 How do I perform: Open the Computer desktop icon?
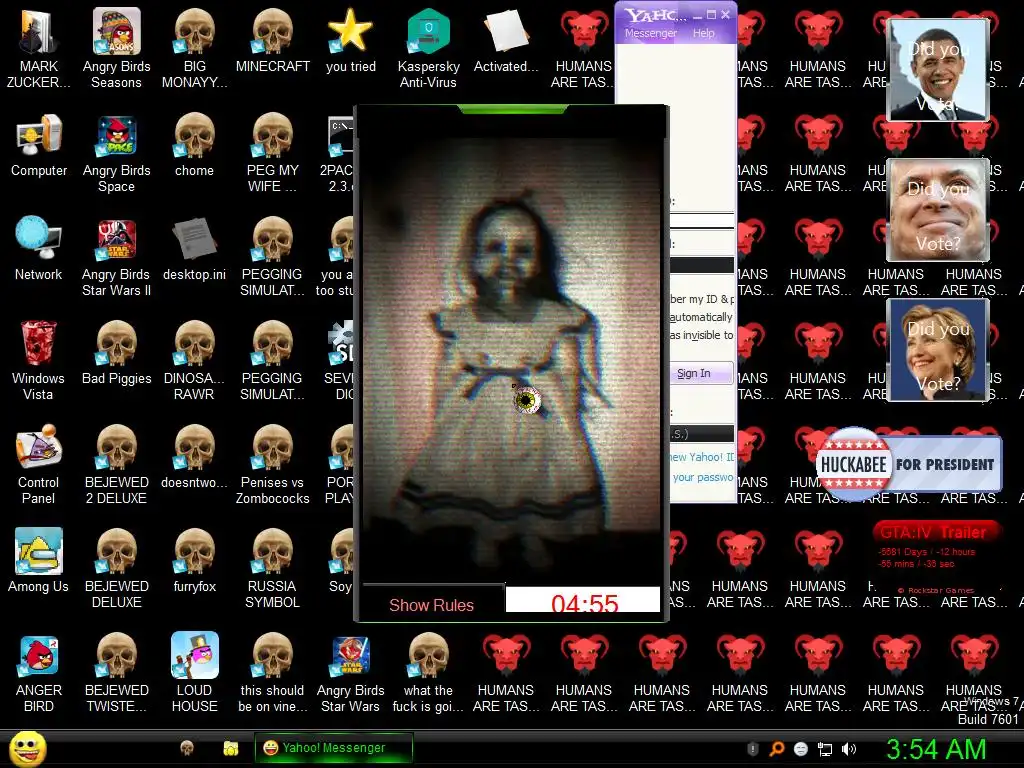[x=39, y=146]
